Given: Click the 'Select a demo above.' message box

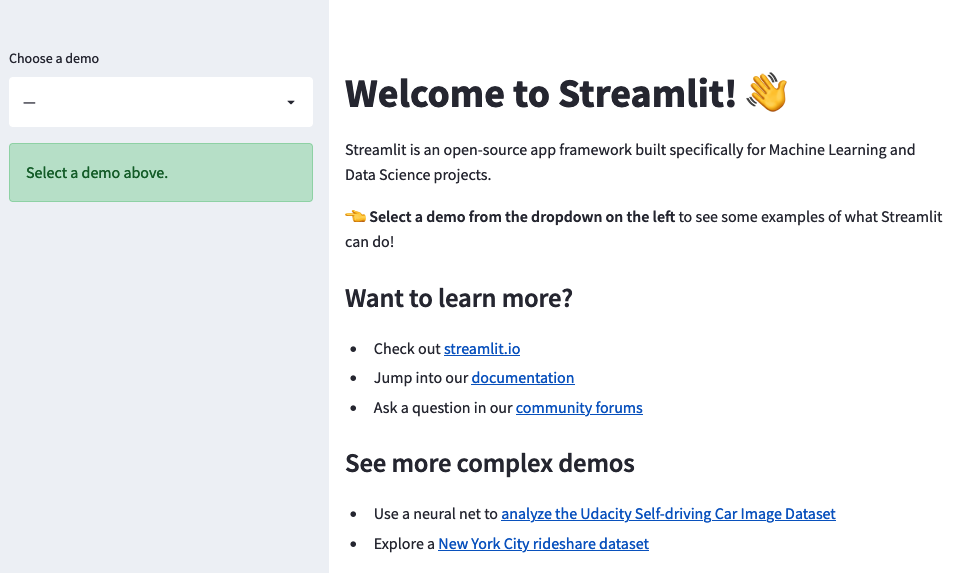Looking at the screenshot, I should (161, 173).
